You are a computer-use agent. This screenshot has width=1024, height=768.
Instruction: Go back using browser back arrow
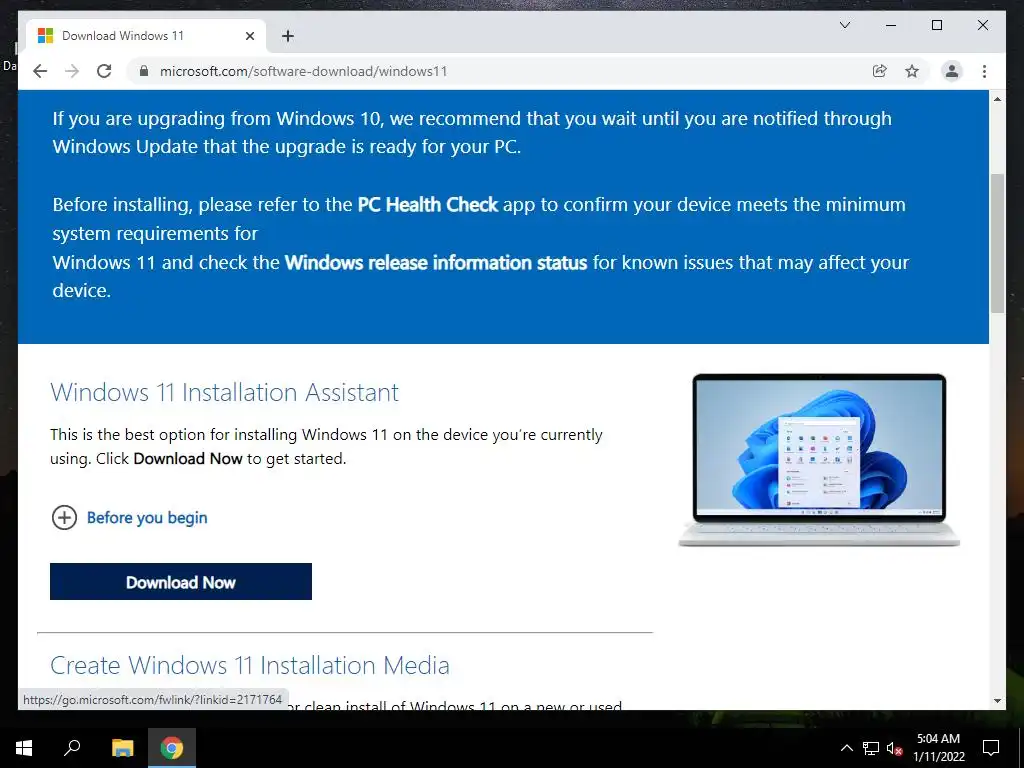point(40,71)
